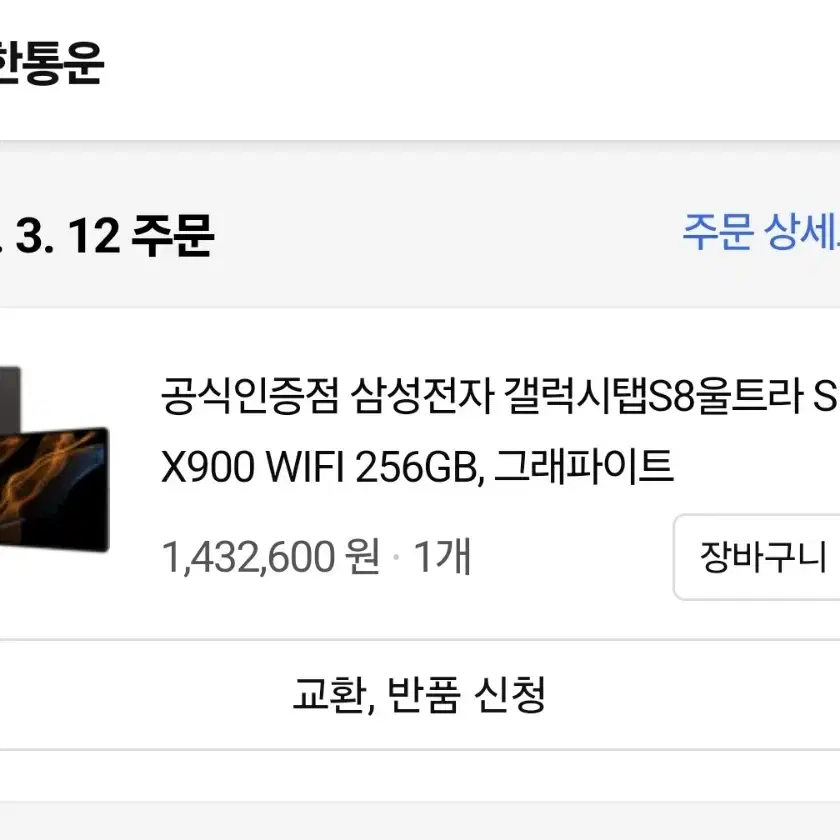Image resolution: width=840 pixels, height=840 pixels.
Task: Click the orange-wave tablet screen in the product image
Action: click(x=54, y=489)
